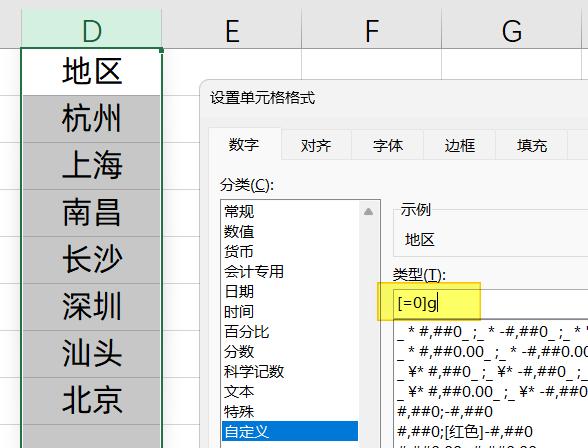
Task: Select 常规 category
Action: pos(290,212)
